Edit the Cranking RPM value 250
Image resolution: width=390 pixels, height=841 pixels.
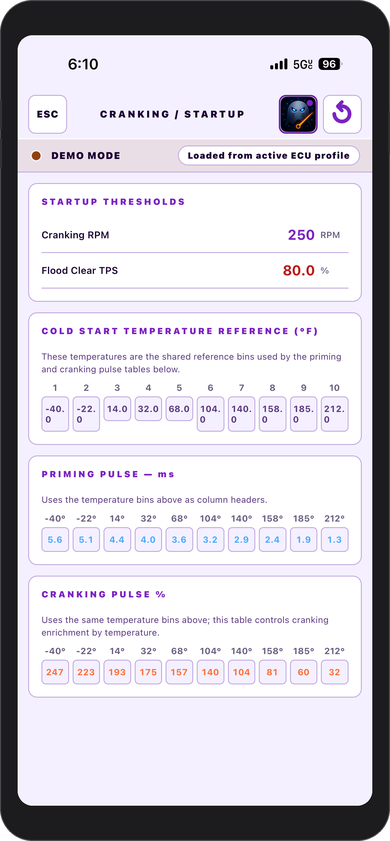click(x=301, y=235)
